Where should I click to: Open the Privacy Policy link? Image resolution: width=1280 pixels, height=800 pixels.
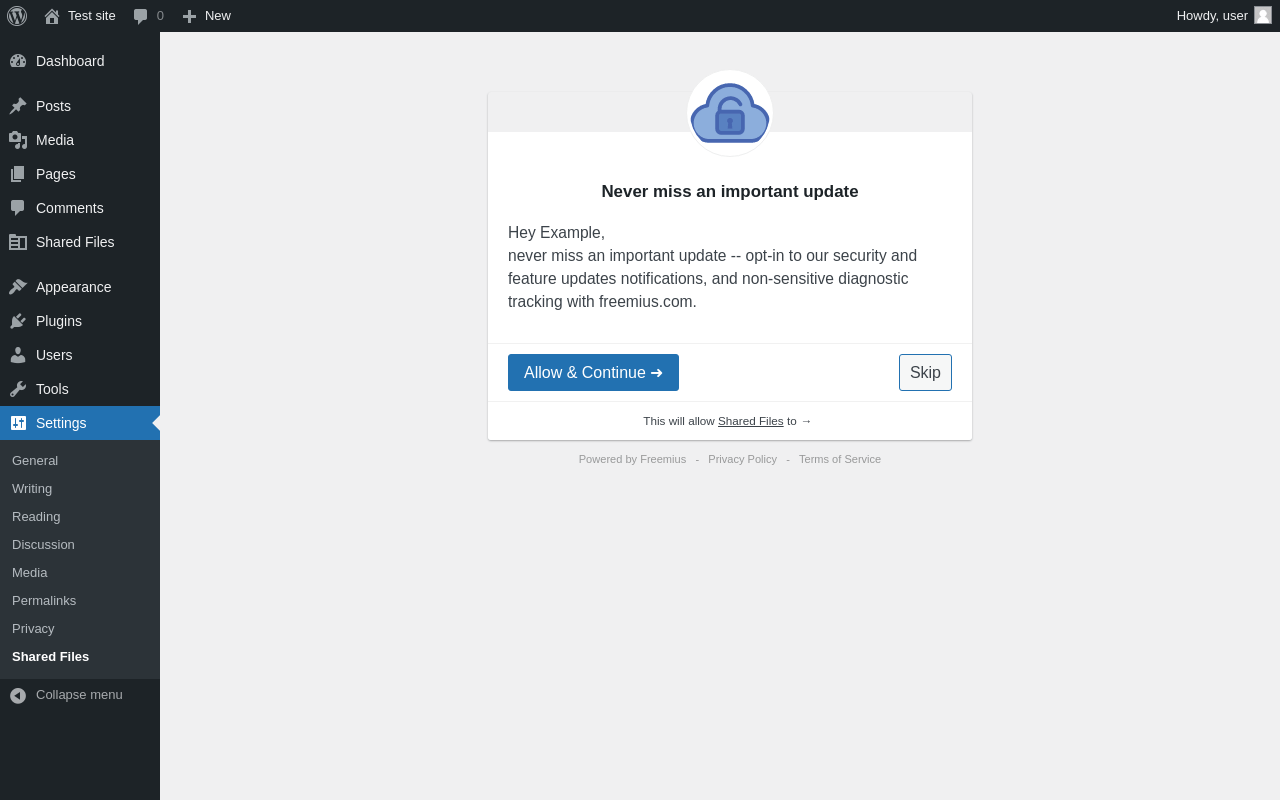(742, 459)
